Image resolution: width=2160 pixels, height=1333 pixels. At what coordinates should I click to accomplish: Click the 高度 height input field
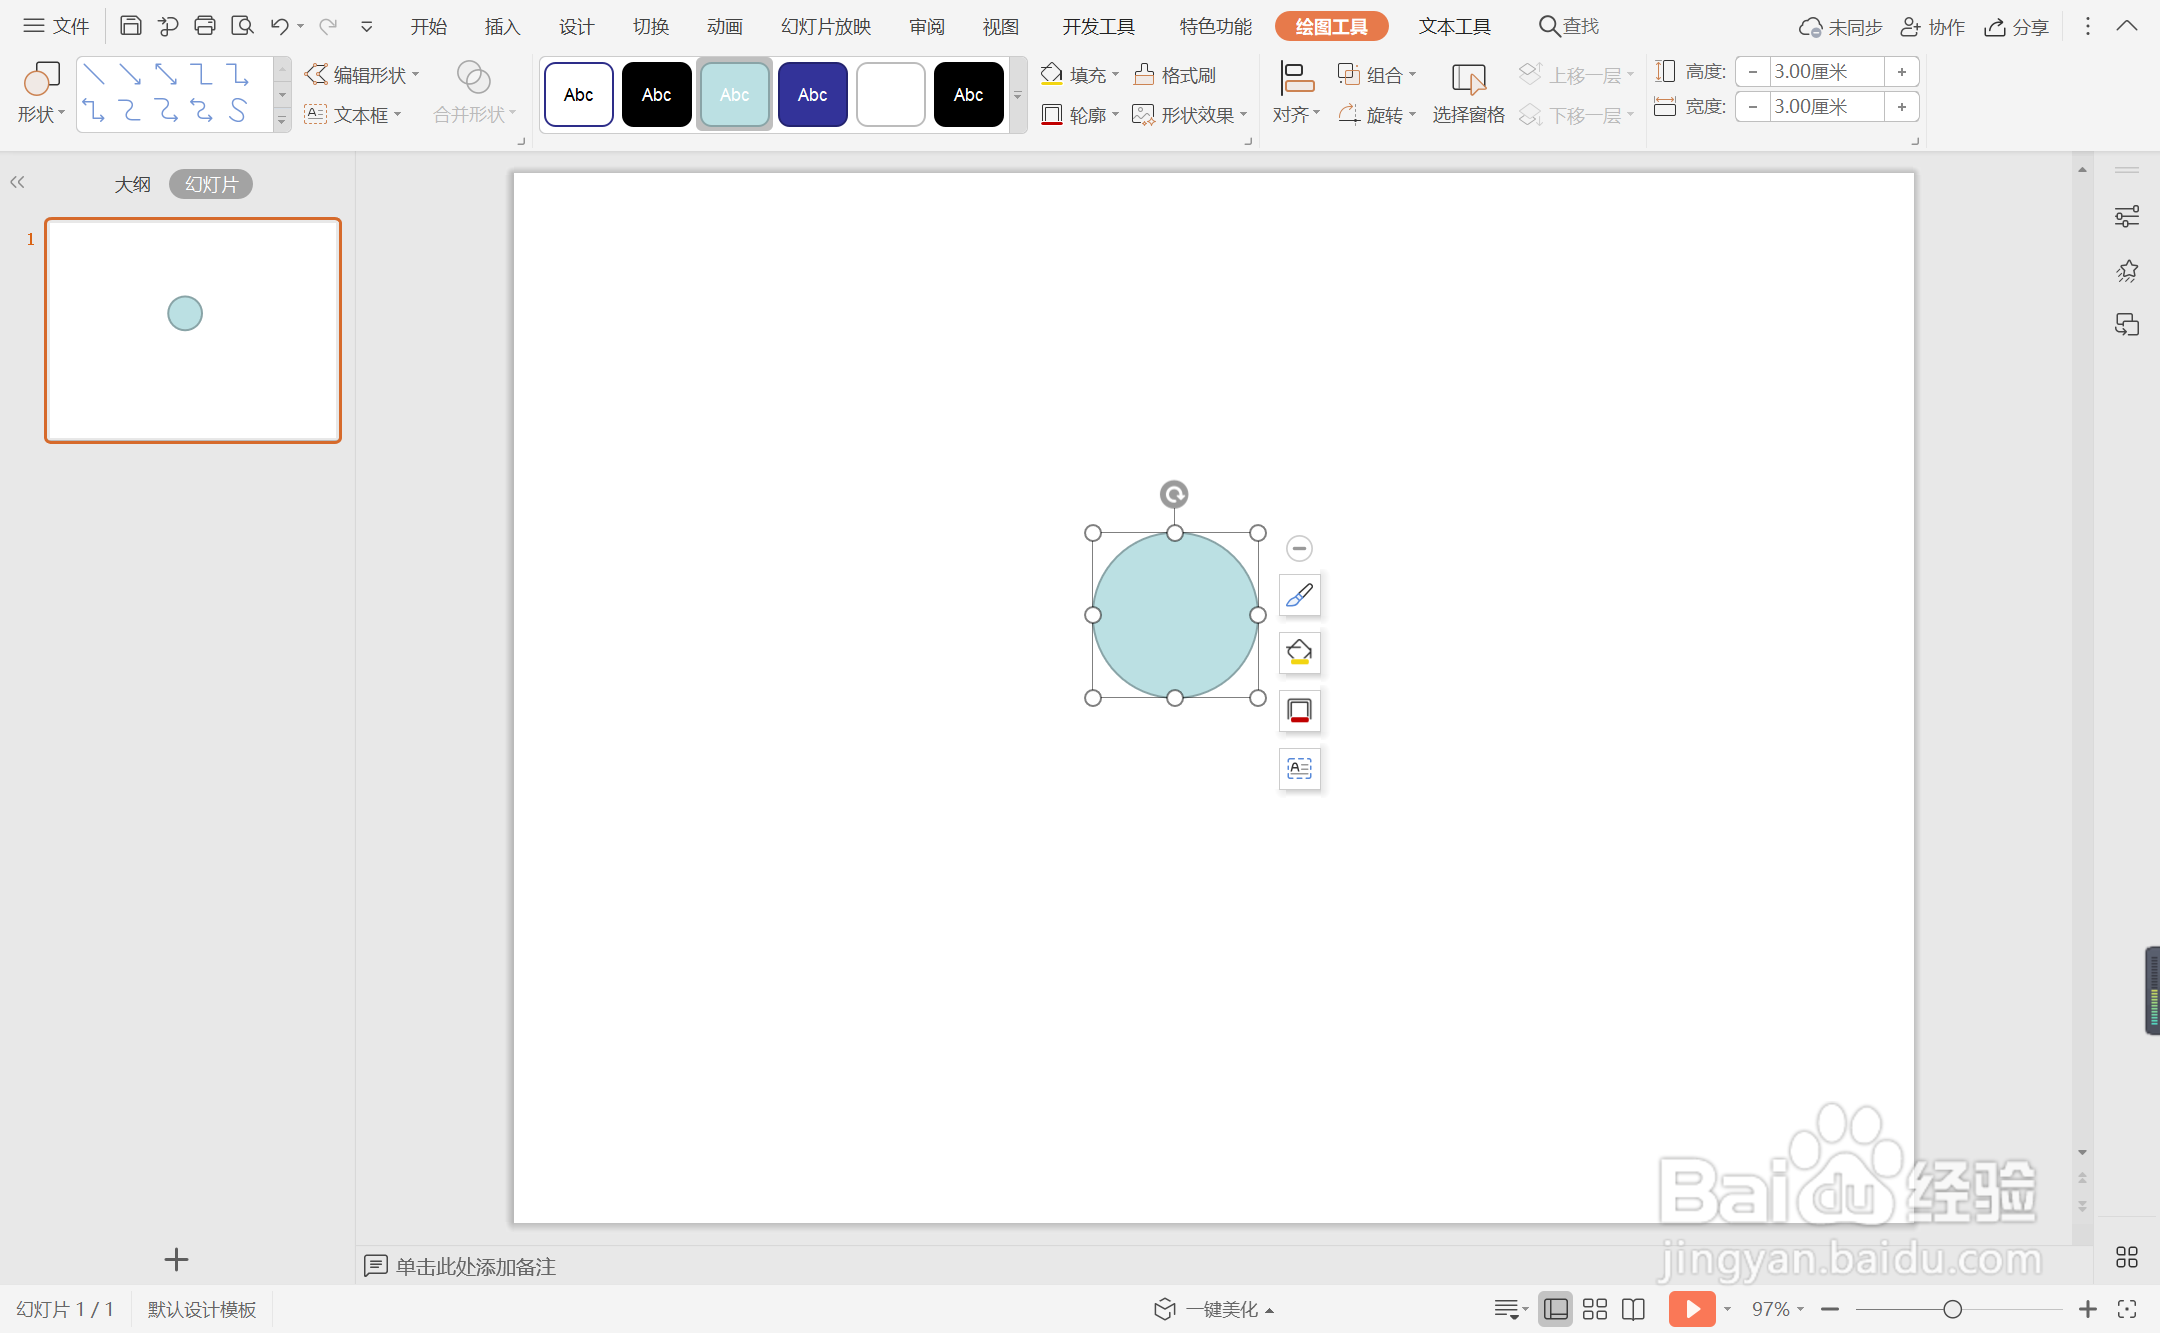pos(1826,72)
